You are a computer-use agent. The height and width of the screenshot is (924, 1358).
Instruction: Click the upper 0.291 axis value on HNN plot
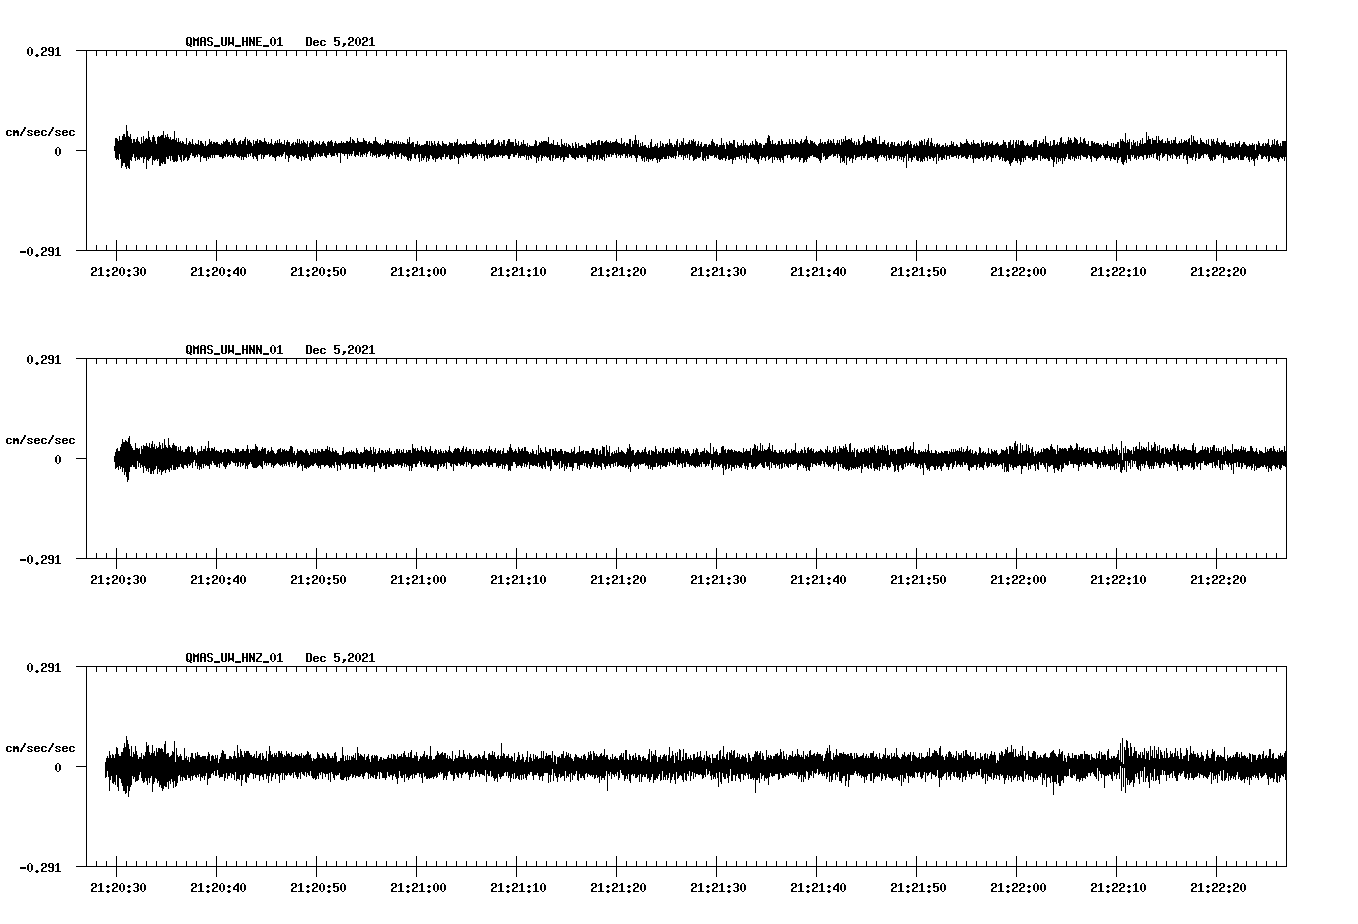[x=43, y=360]
